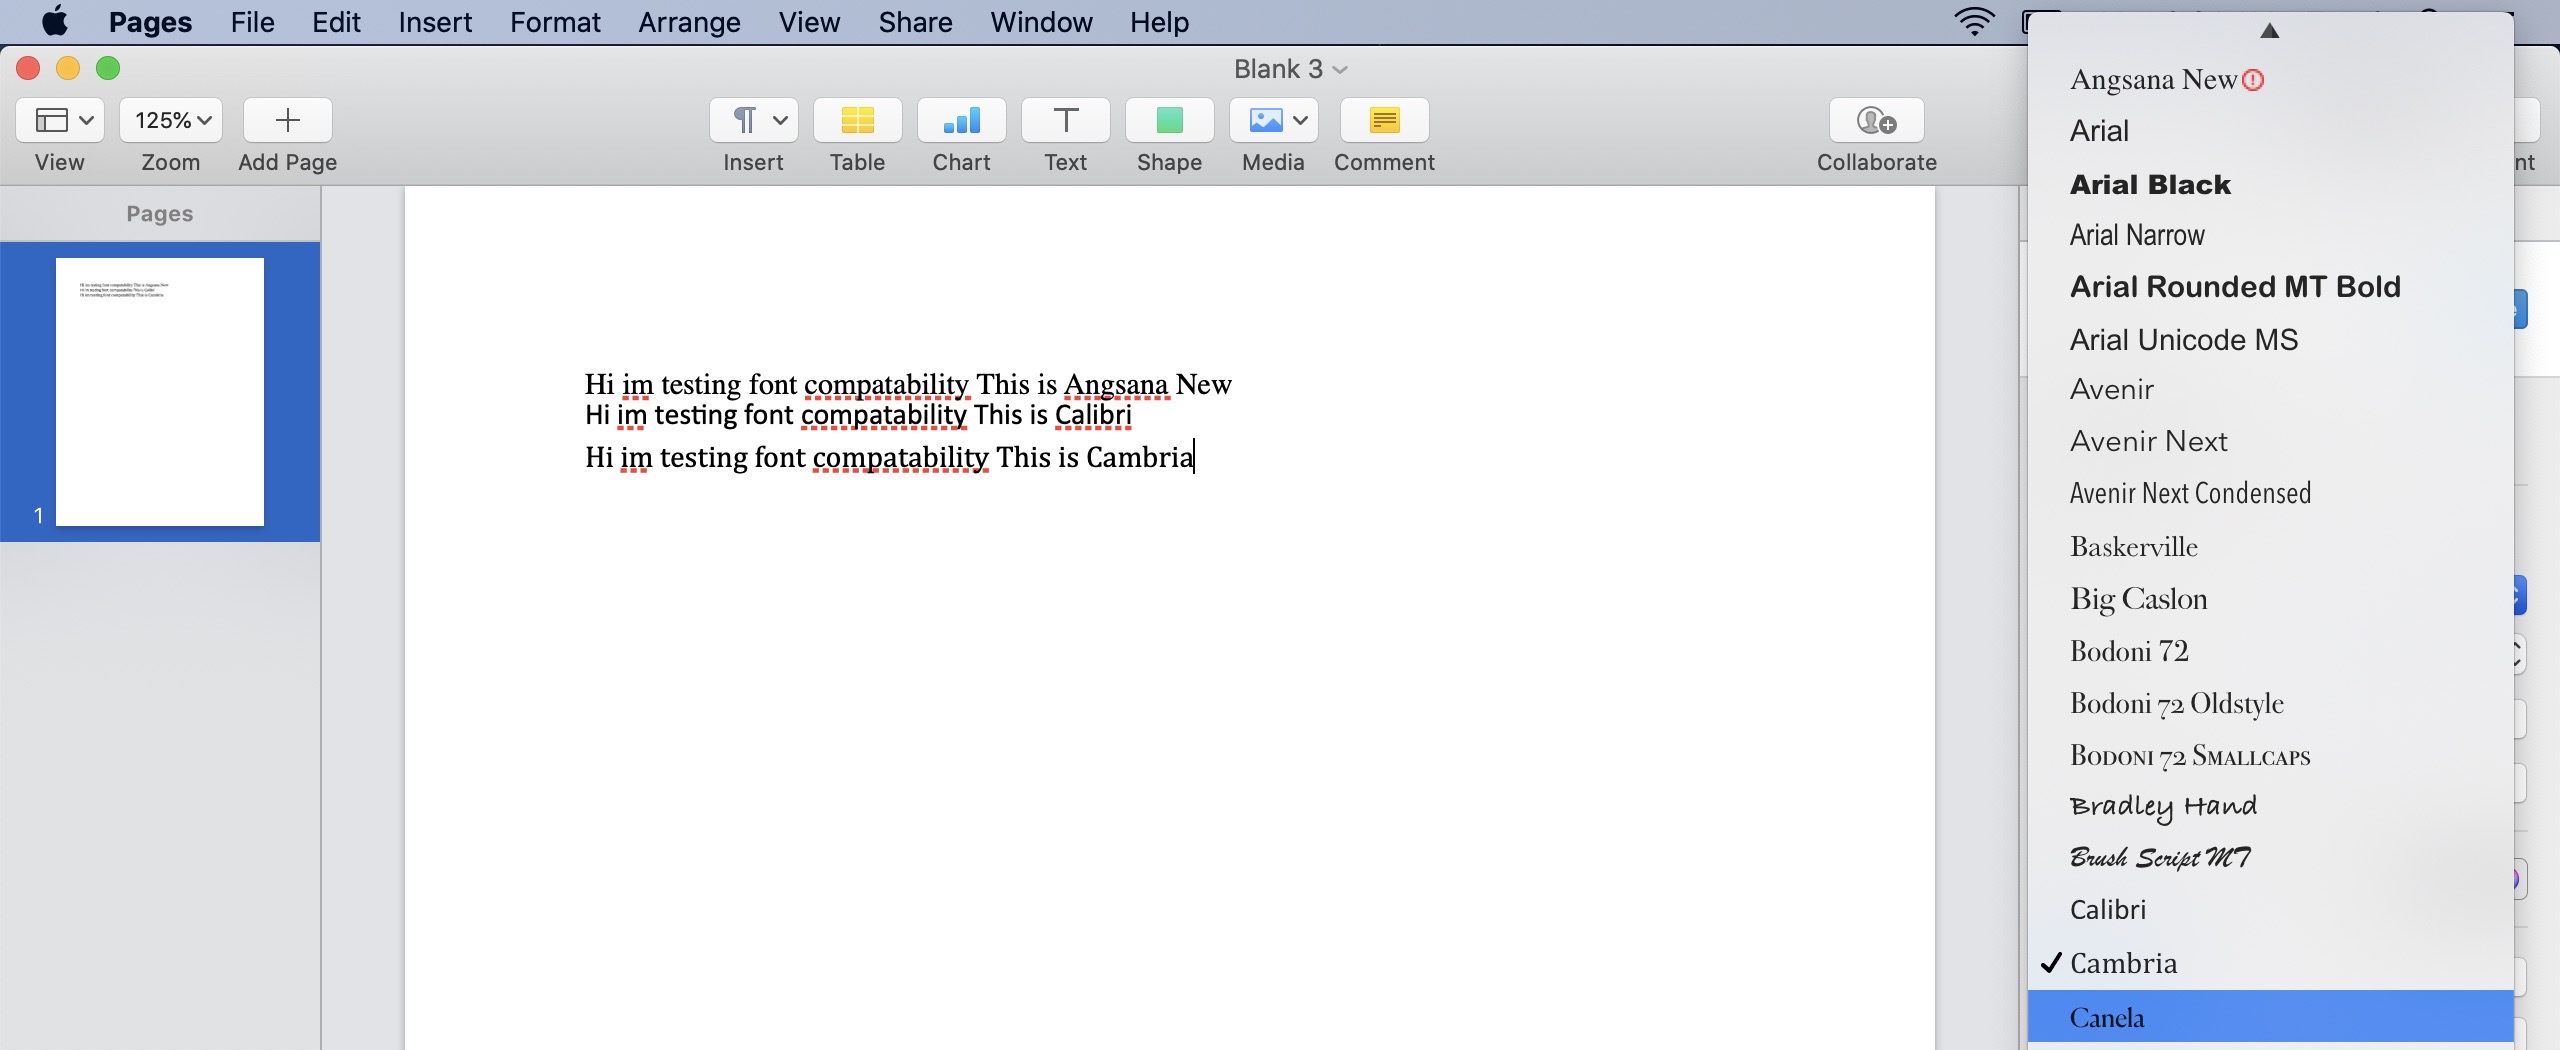Open the View sidebar options button
This screenshot has height=1050, width=2560.
click(60, 120)
